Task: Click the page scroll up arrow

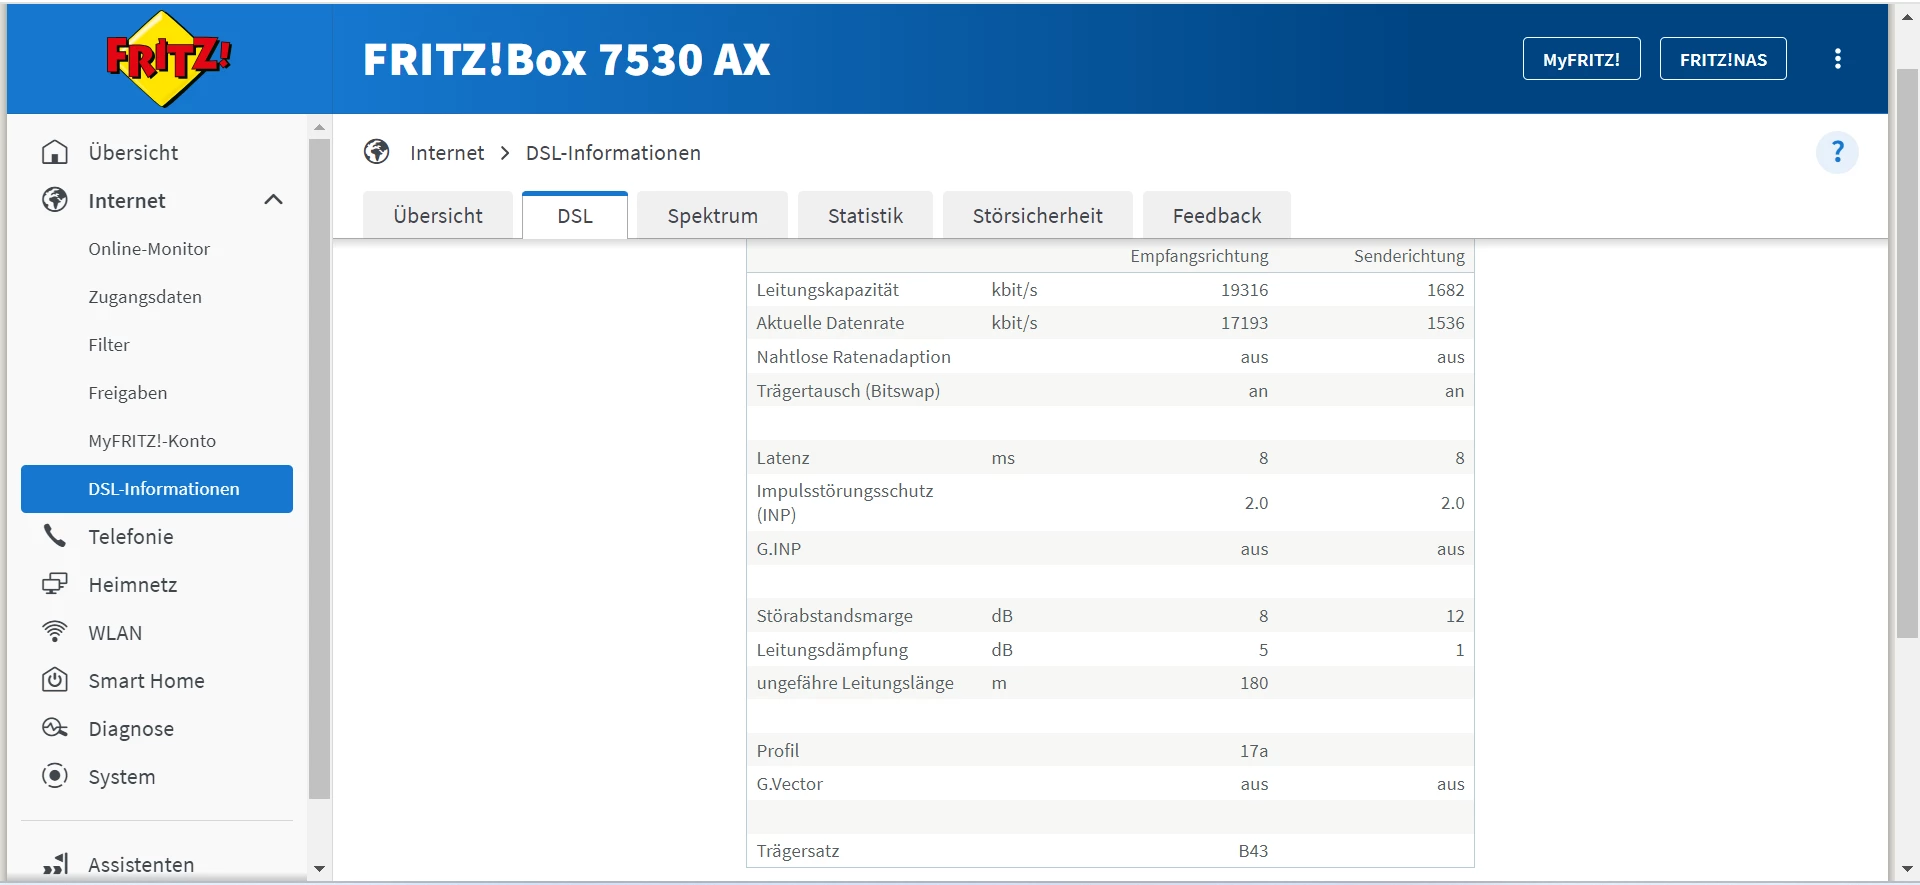Action: (1907, 16)
